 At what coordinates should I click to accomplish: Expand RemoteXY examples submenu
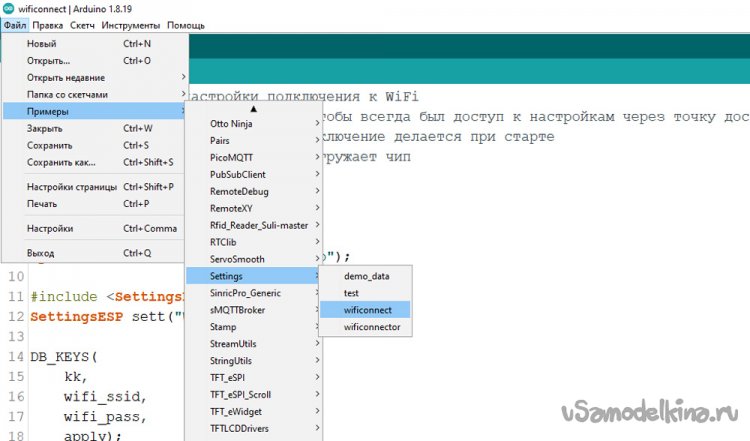pos(254,209)
